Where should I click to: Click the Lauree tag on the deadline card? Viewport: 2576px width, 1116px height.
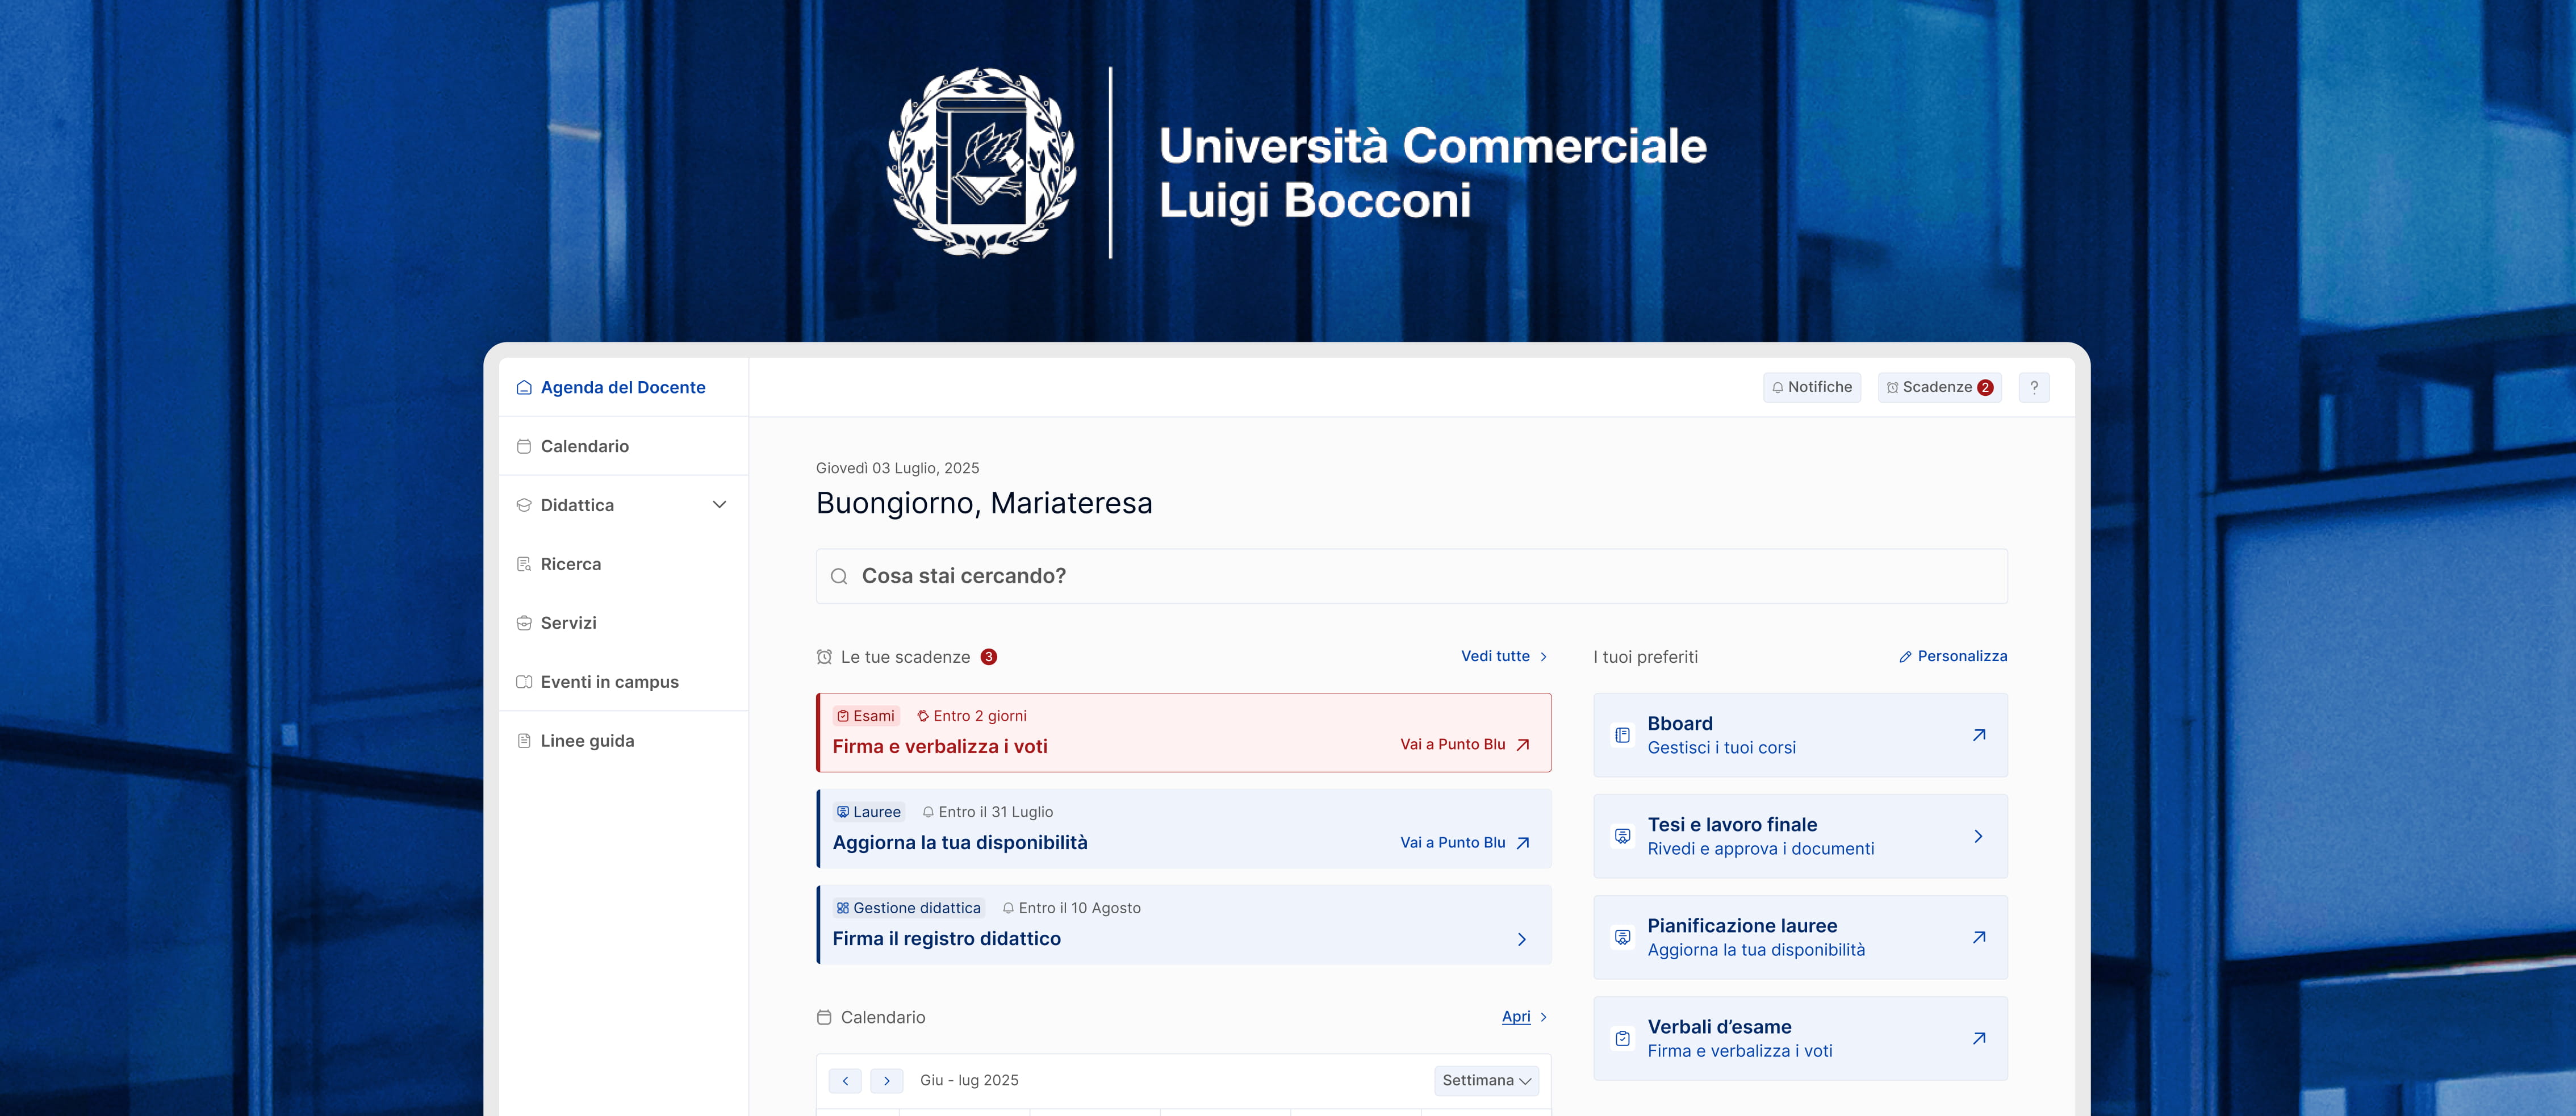869,812
